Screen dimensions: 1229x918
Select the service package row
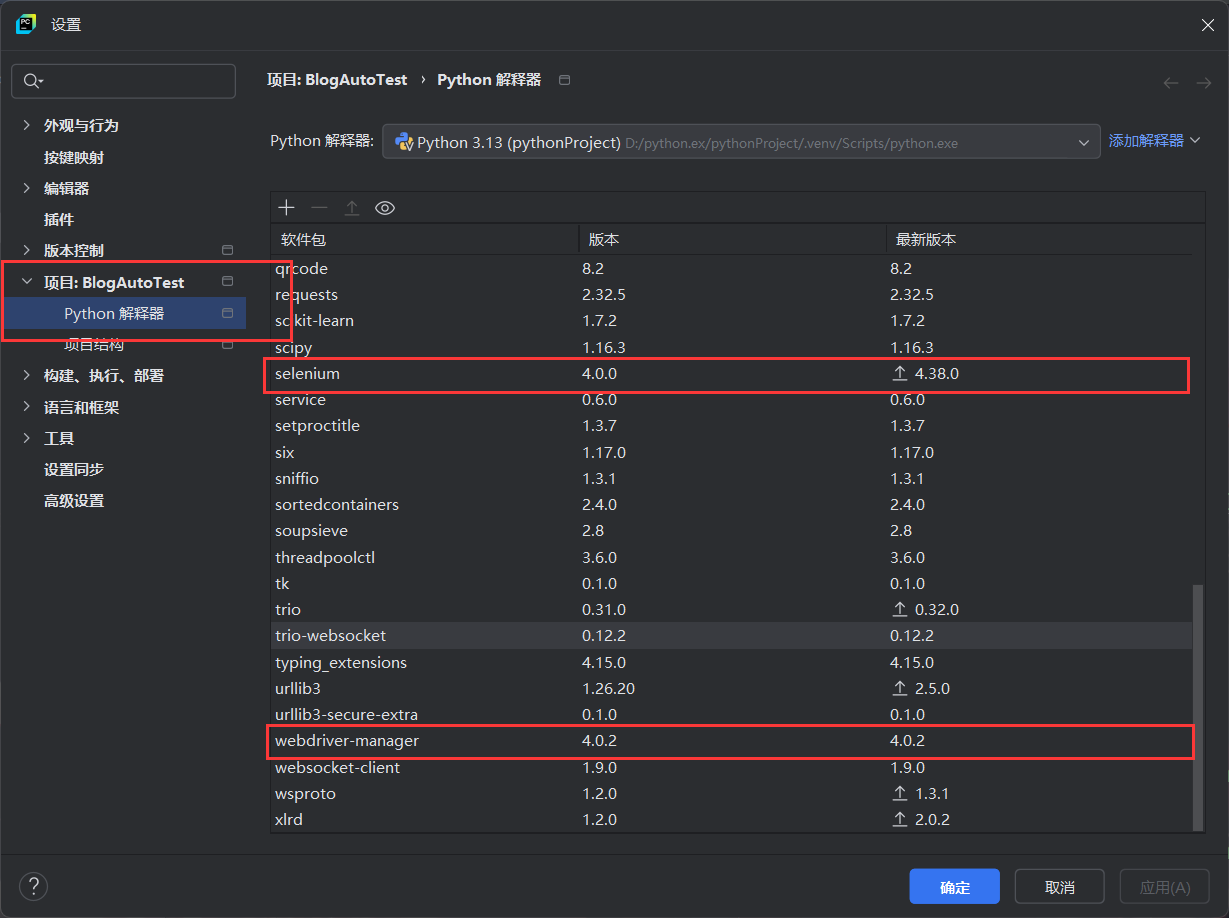(x=731, y=400)
